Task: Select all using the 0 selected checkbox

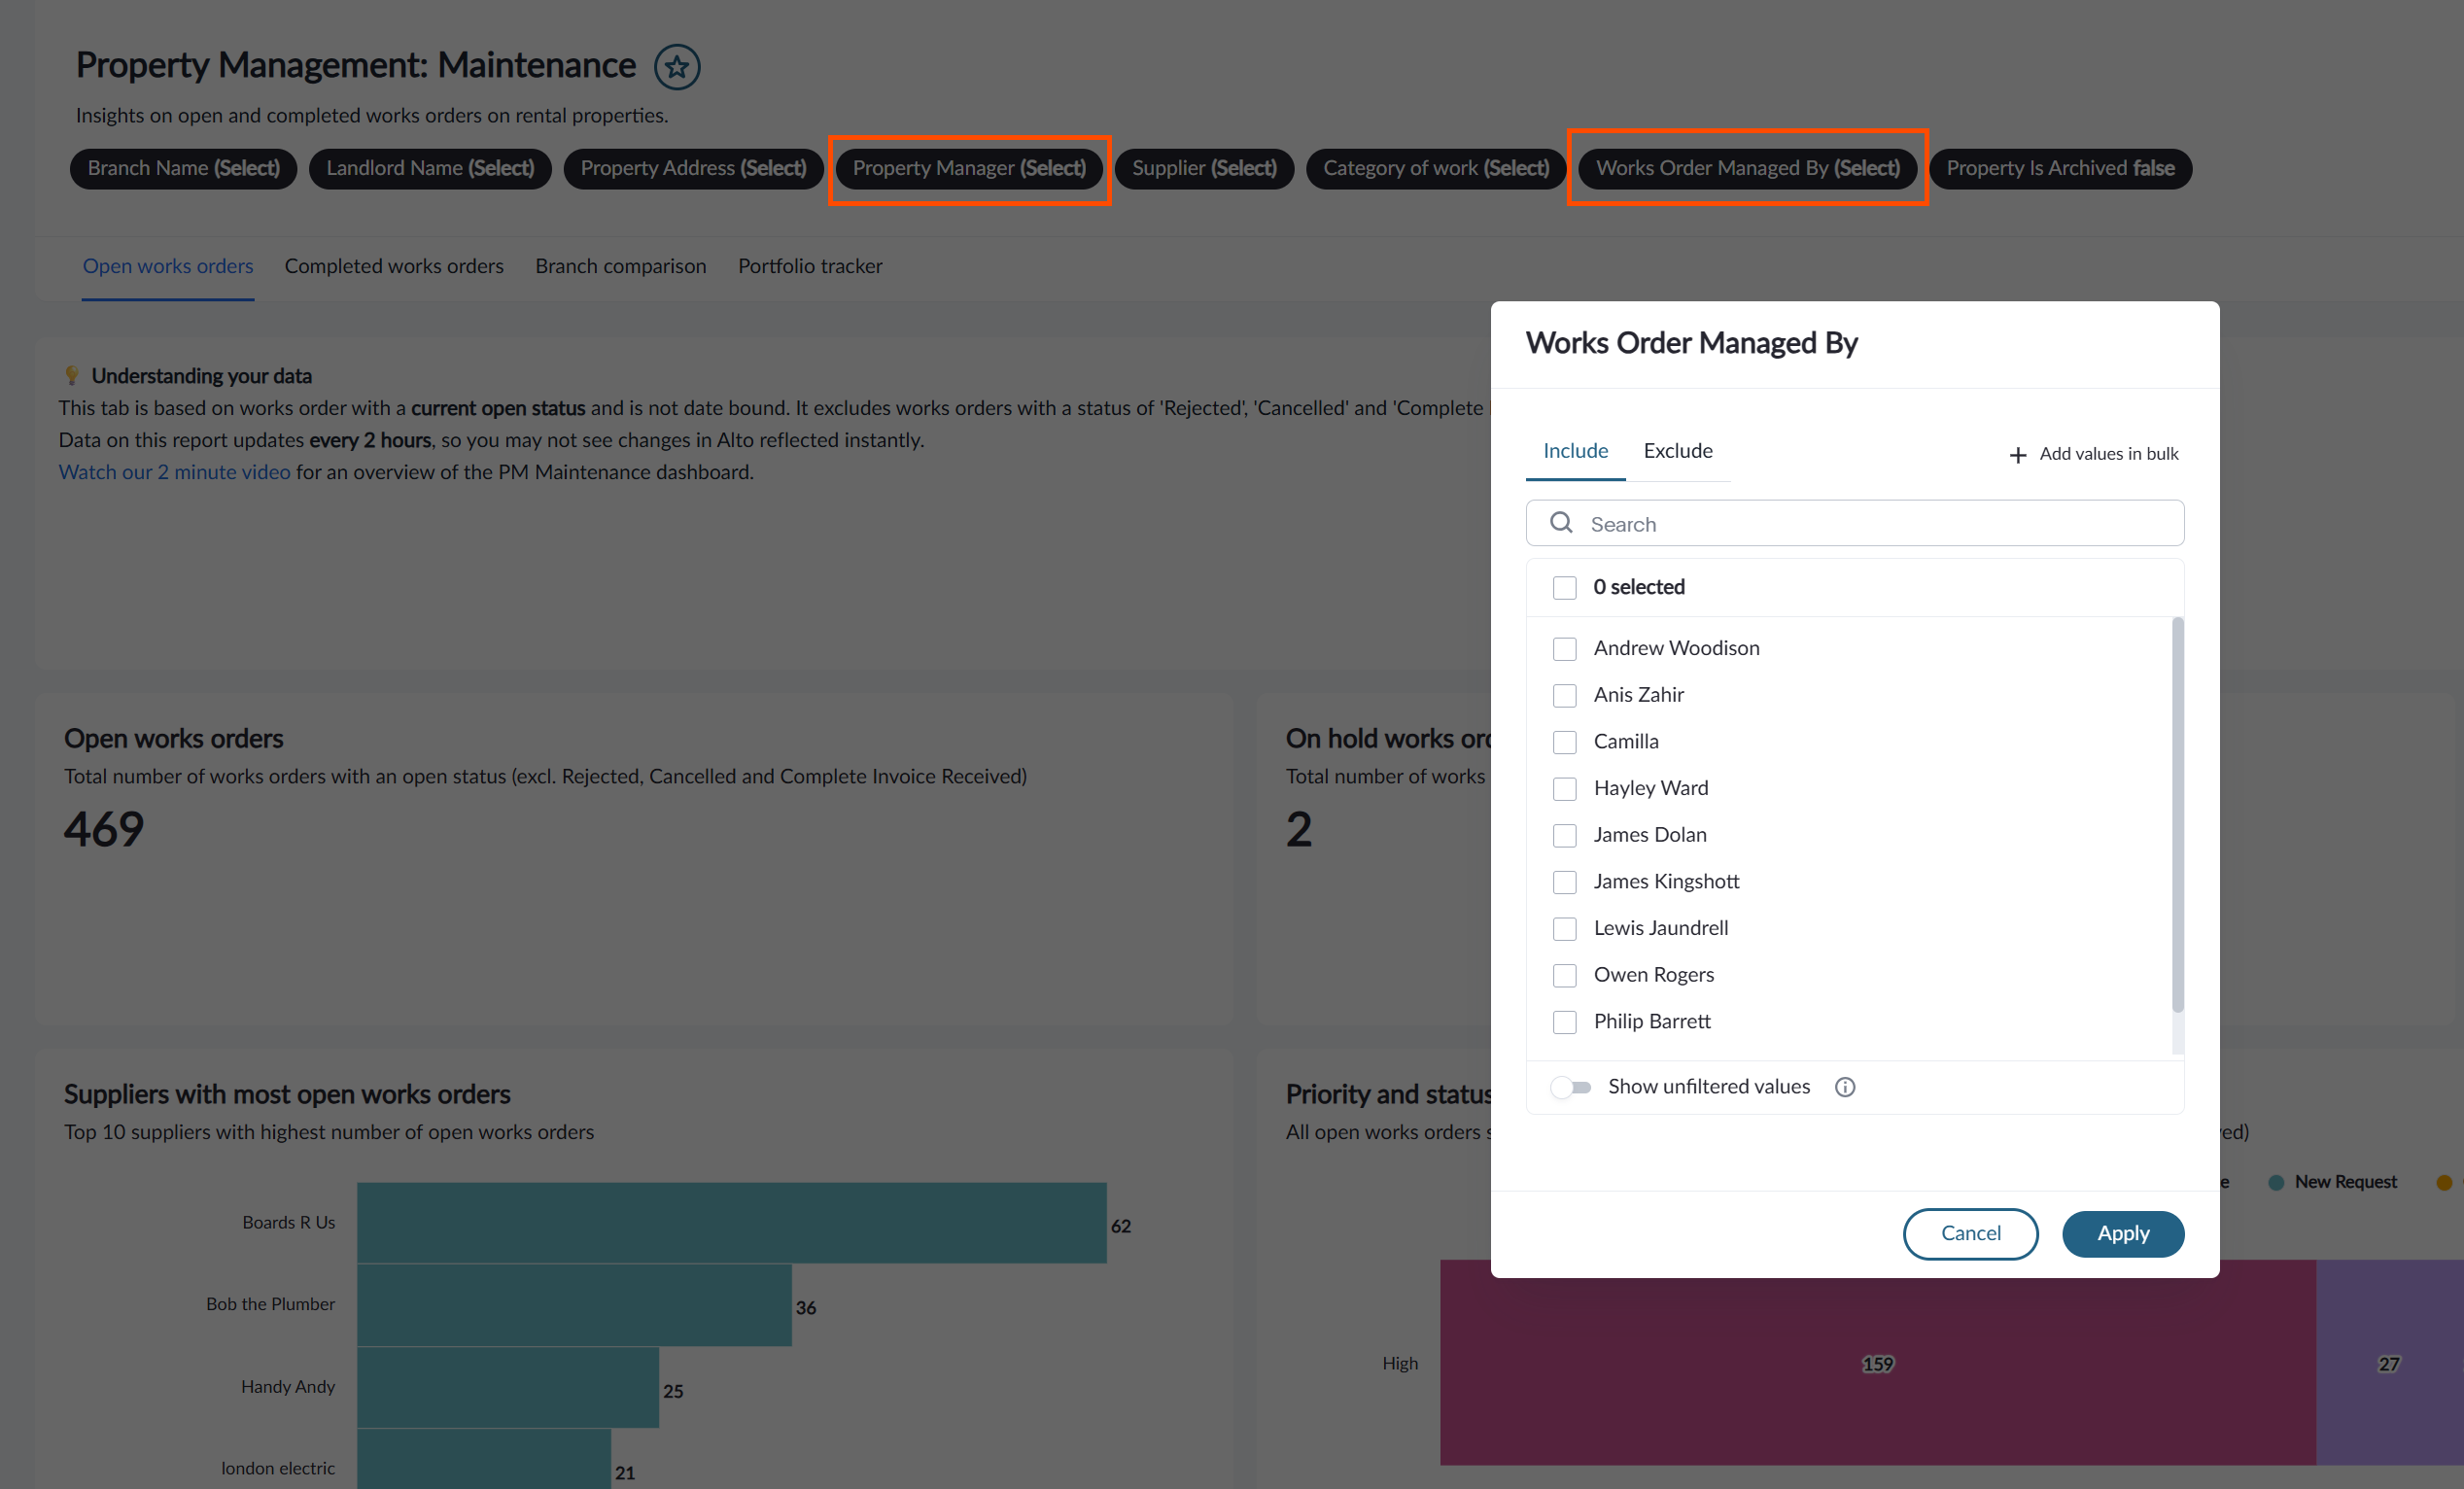Action: tap(1564, 588)
